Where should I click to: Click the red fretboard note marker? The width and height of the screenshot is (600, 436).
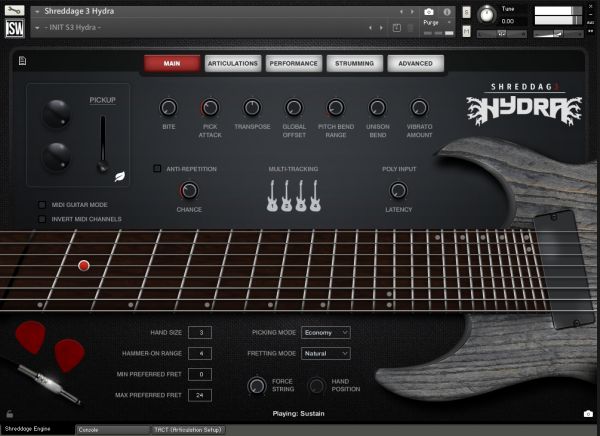point(84,265)
